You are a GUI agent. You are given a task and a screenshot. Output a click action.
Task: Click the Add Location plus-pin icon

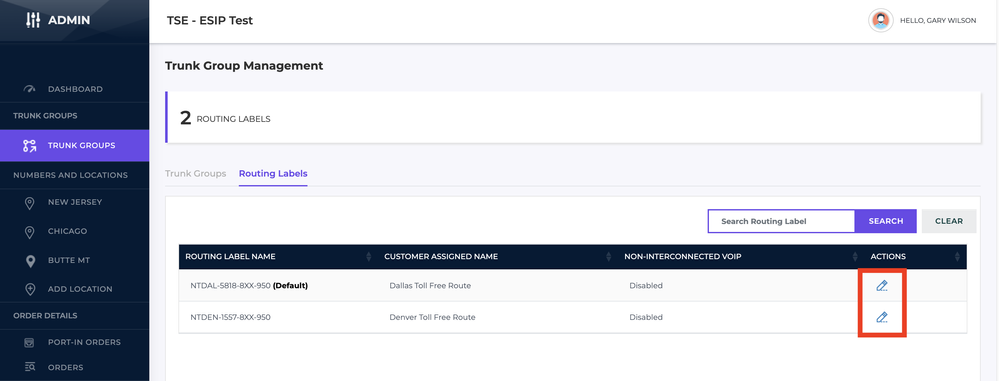[29, 289]
